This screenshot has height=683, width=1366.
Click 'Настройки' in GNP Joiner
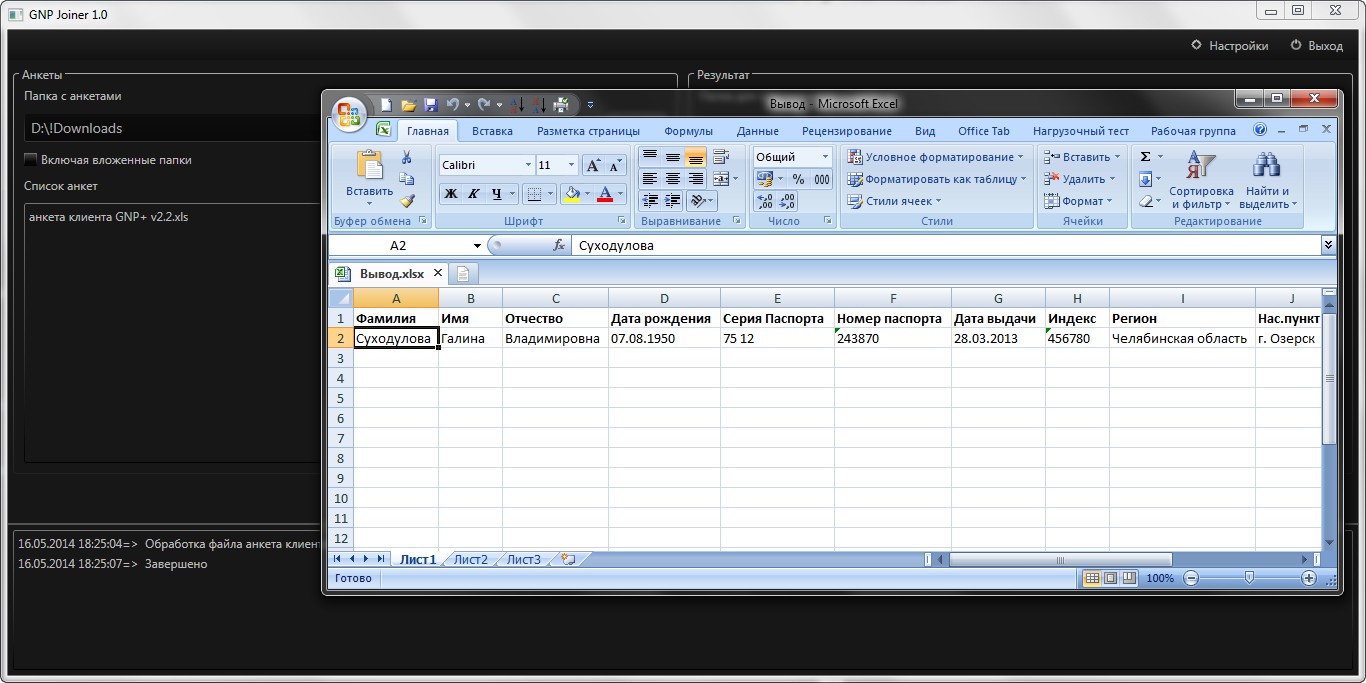(x=1230, y=45)
